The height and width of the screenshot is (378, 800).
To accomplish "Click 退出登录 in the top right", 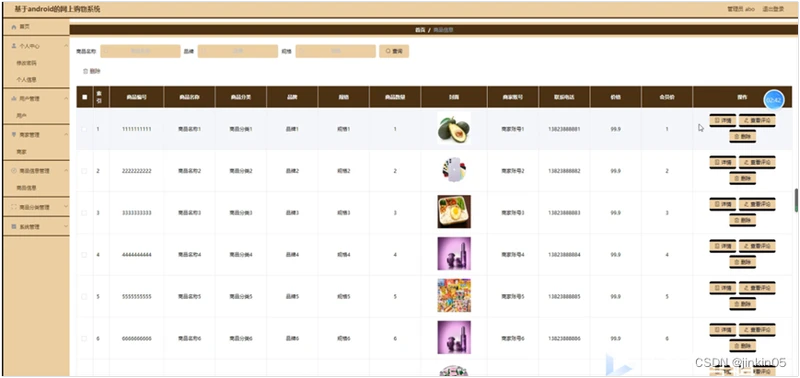I will [773, 9].
